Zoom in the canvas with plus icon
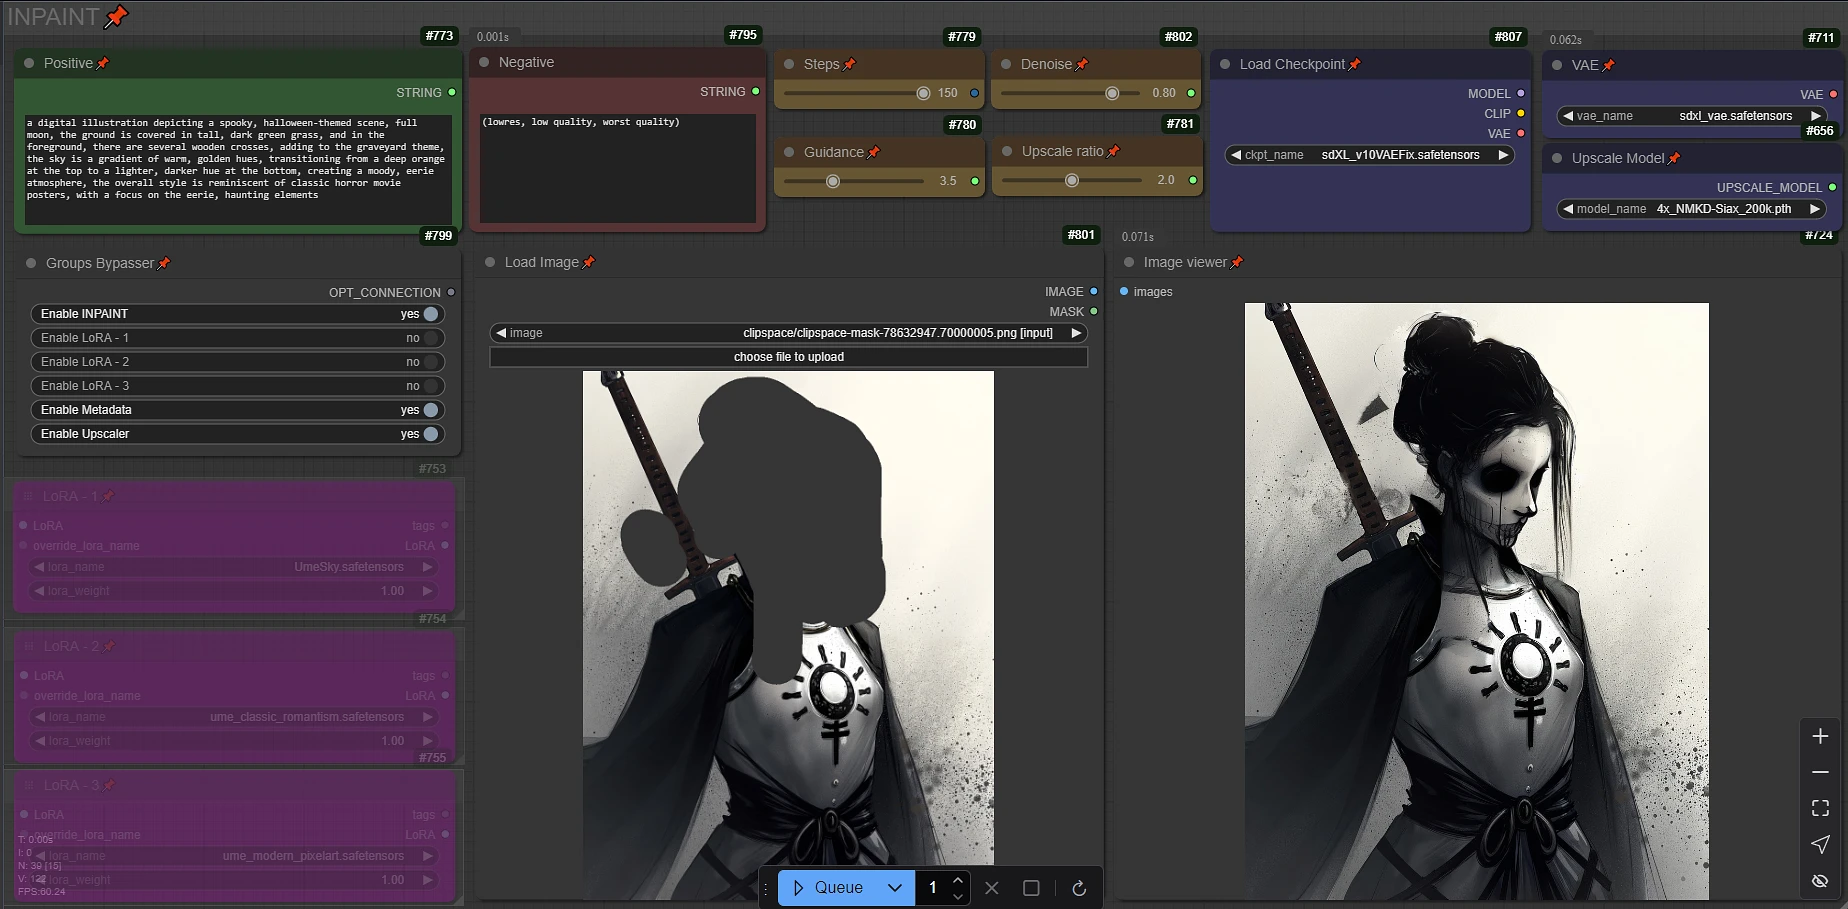1848x909 pixels. [1820, 736]
